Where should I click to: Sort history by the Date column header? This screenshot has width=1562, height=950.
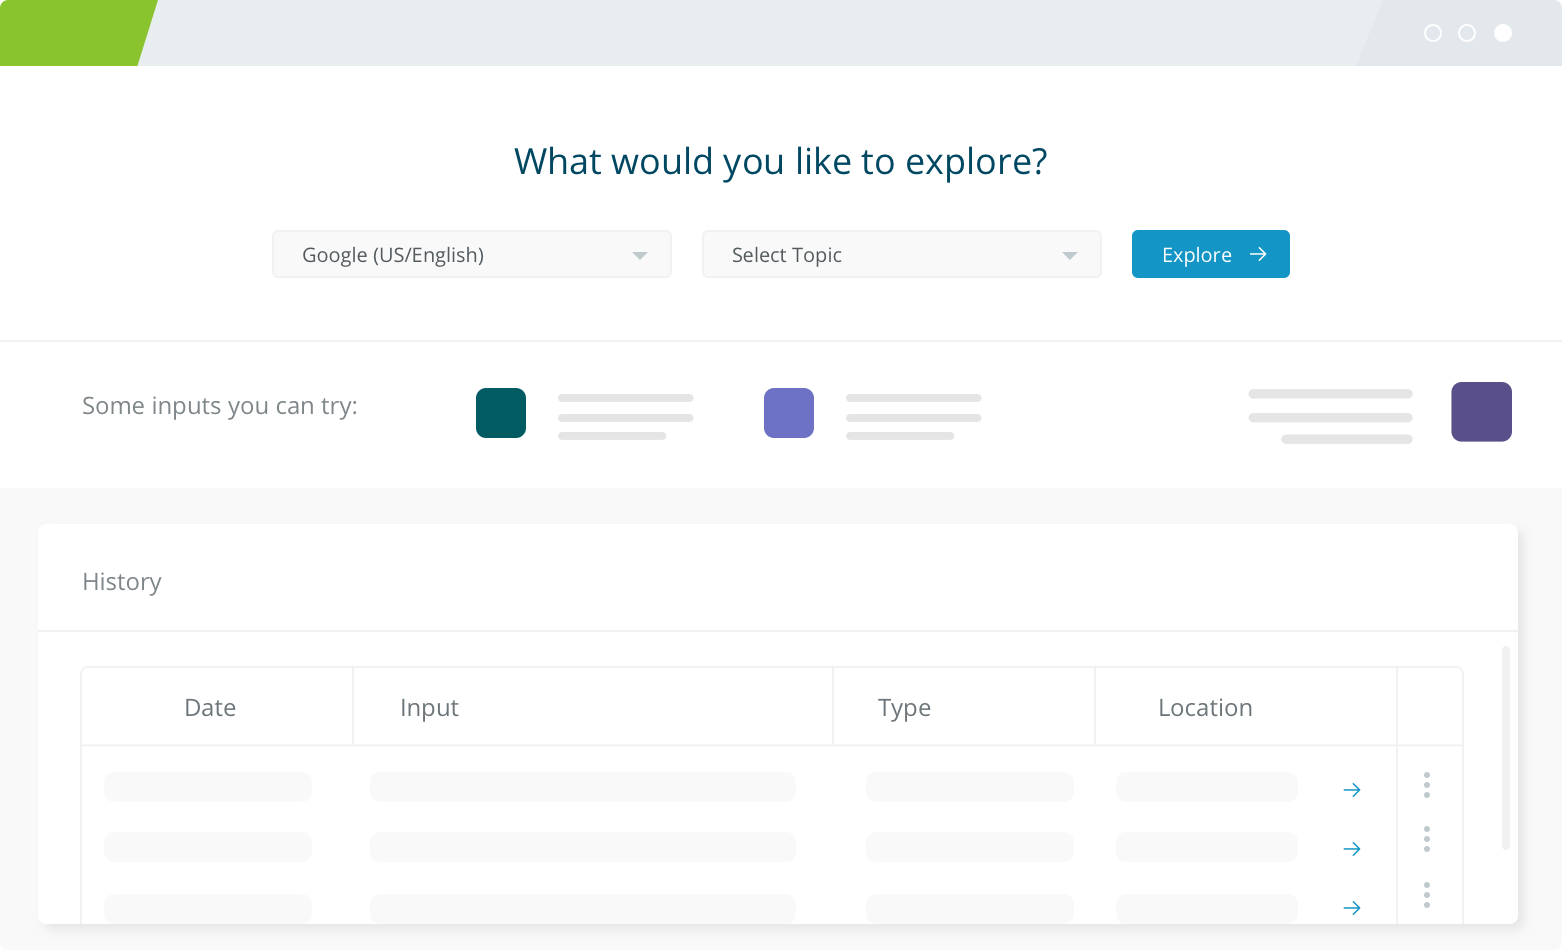tap(210, 708)
